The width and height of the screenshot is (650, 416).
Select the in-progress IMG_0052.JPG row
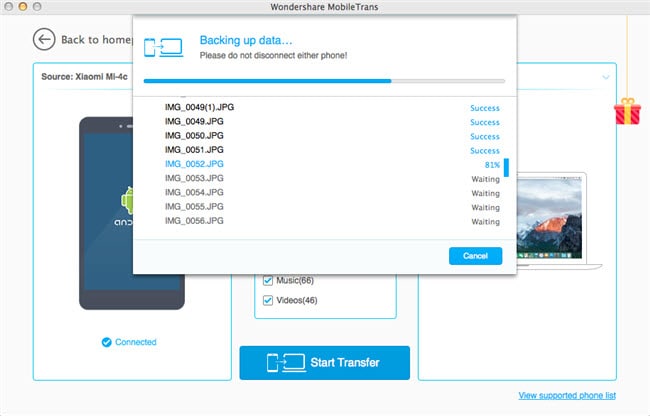332,164
